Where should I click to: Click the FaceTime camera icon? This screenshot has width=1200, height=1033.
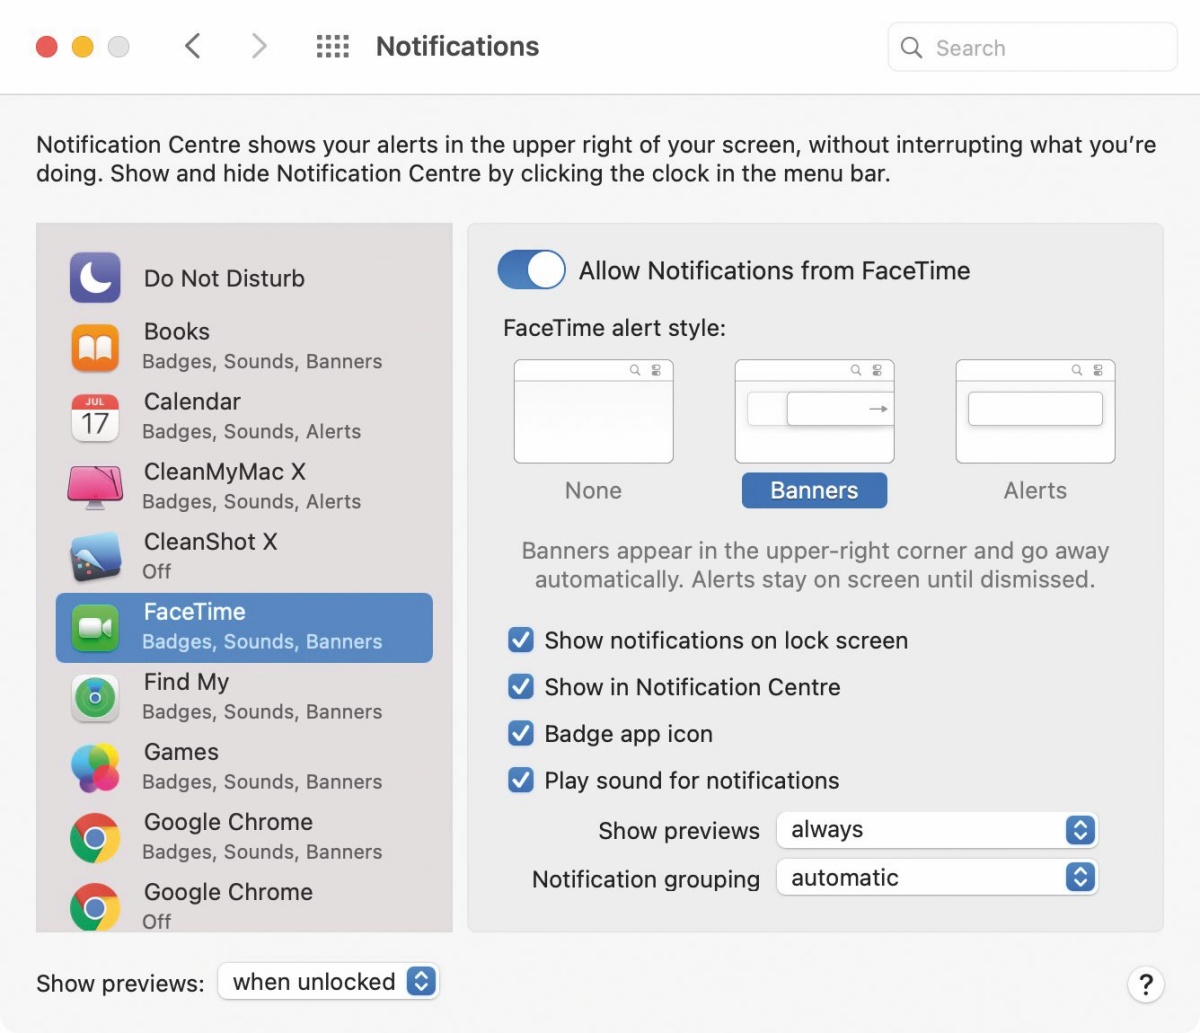click(x=95, y=628)
